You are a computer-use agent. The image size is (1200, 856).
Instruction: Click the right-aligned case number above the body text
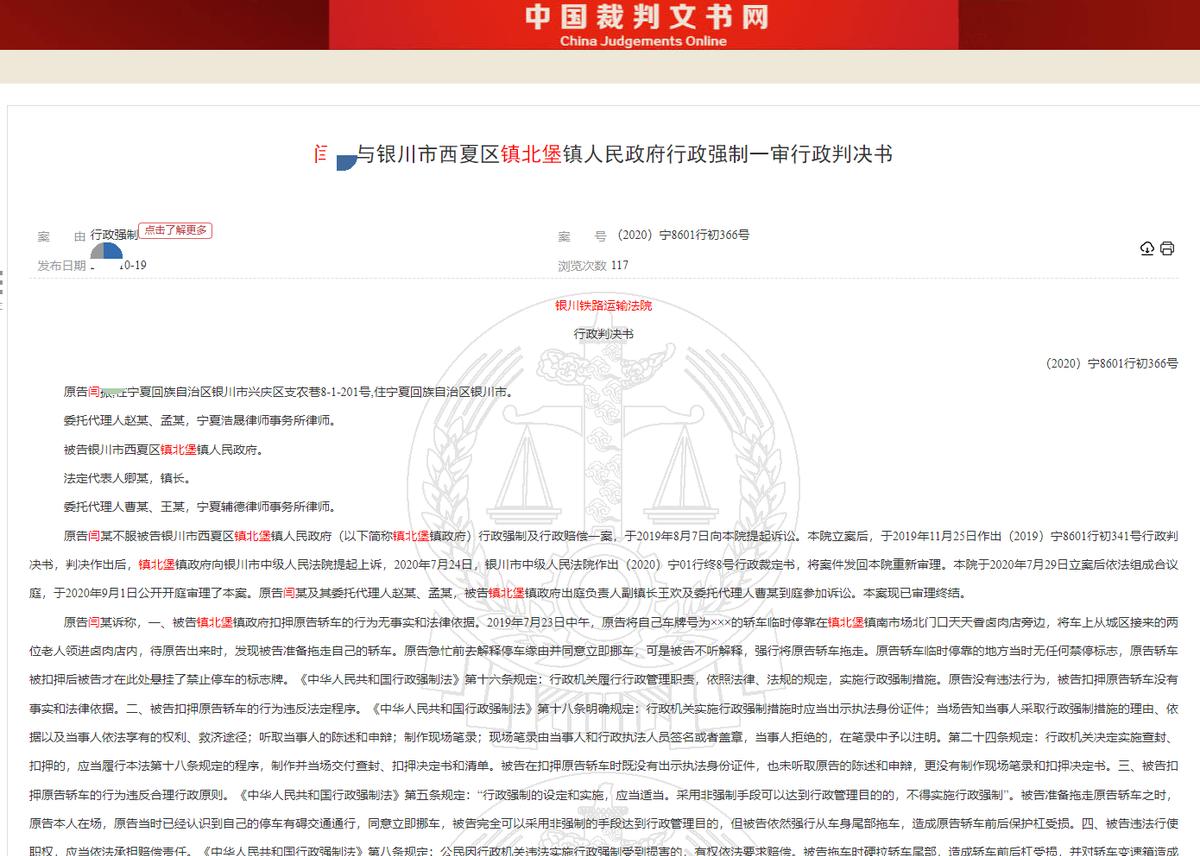(x=1112, y=364)
